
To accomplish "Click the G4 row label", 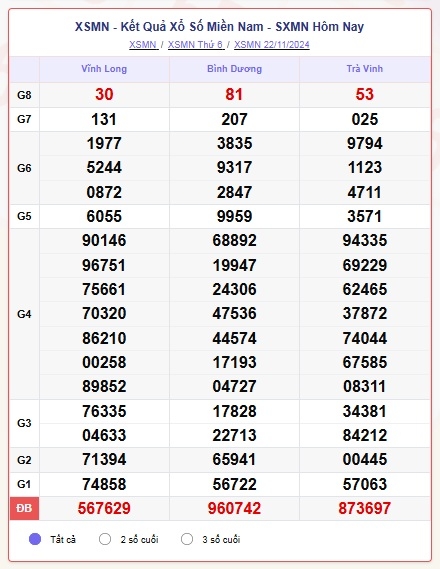I will tap(24, 314).
